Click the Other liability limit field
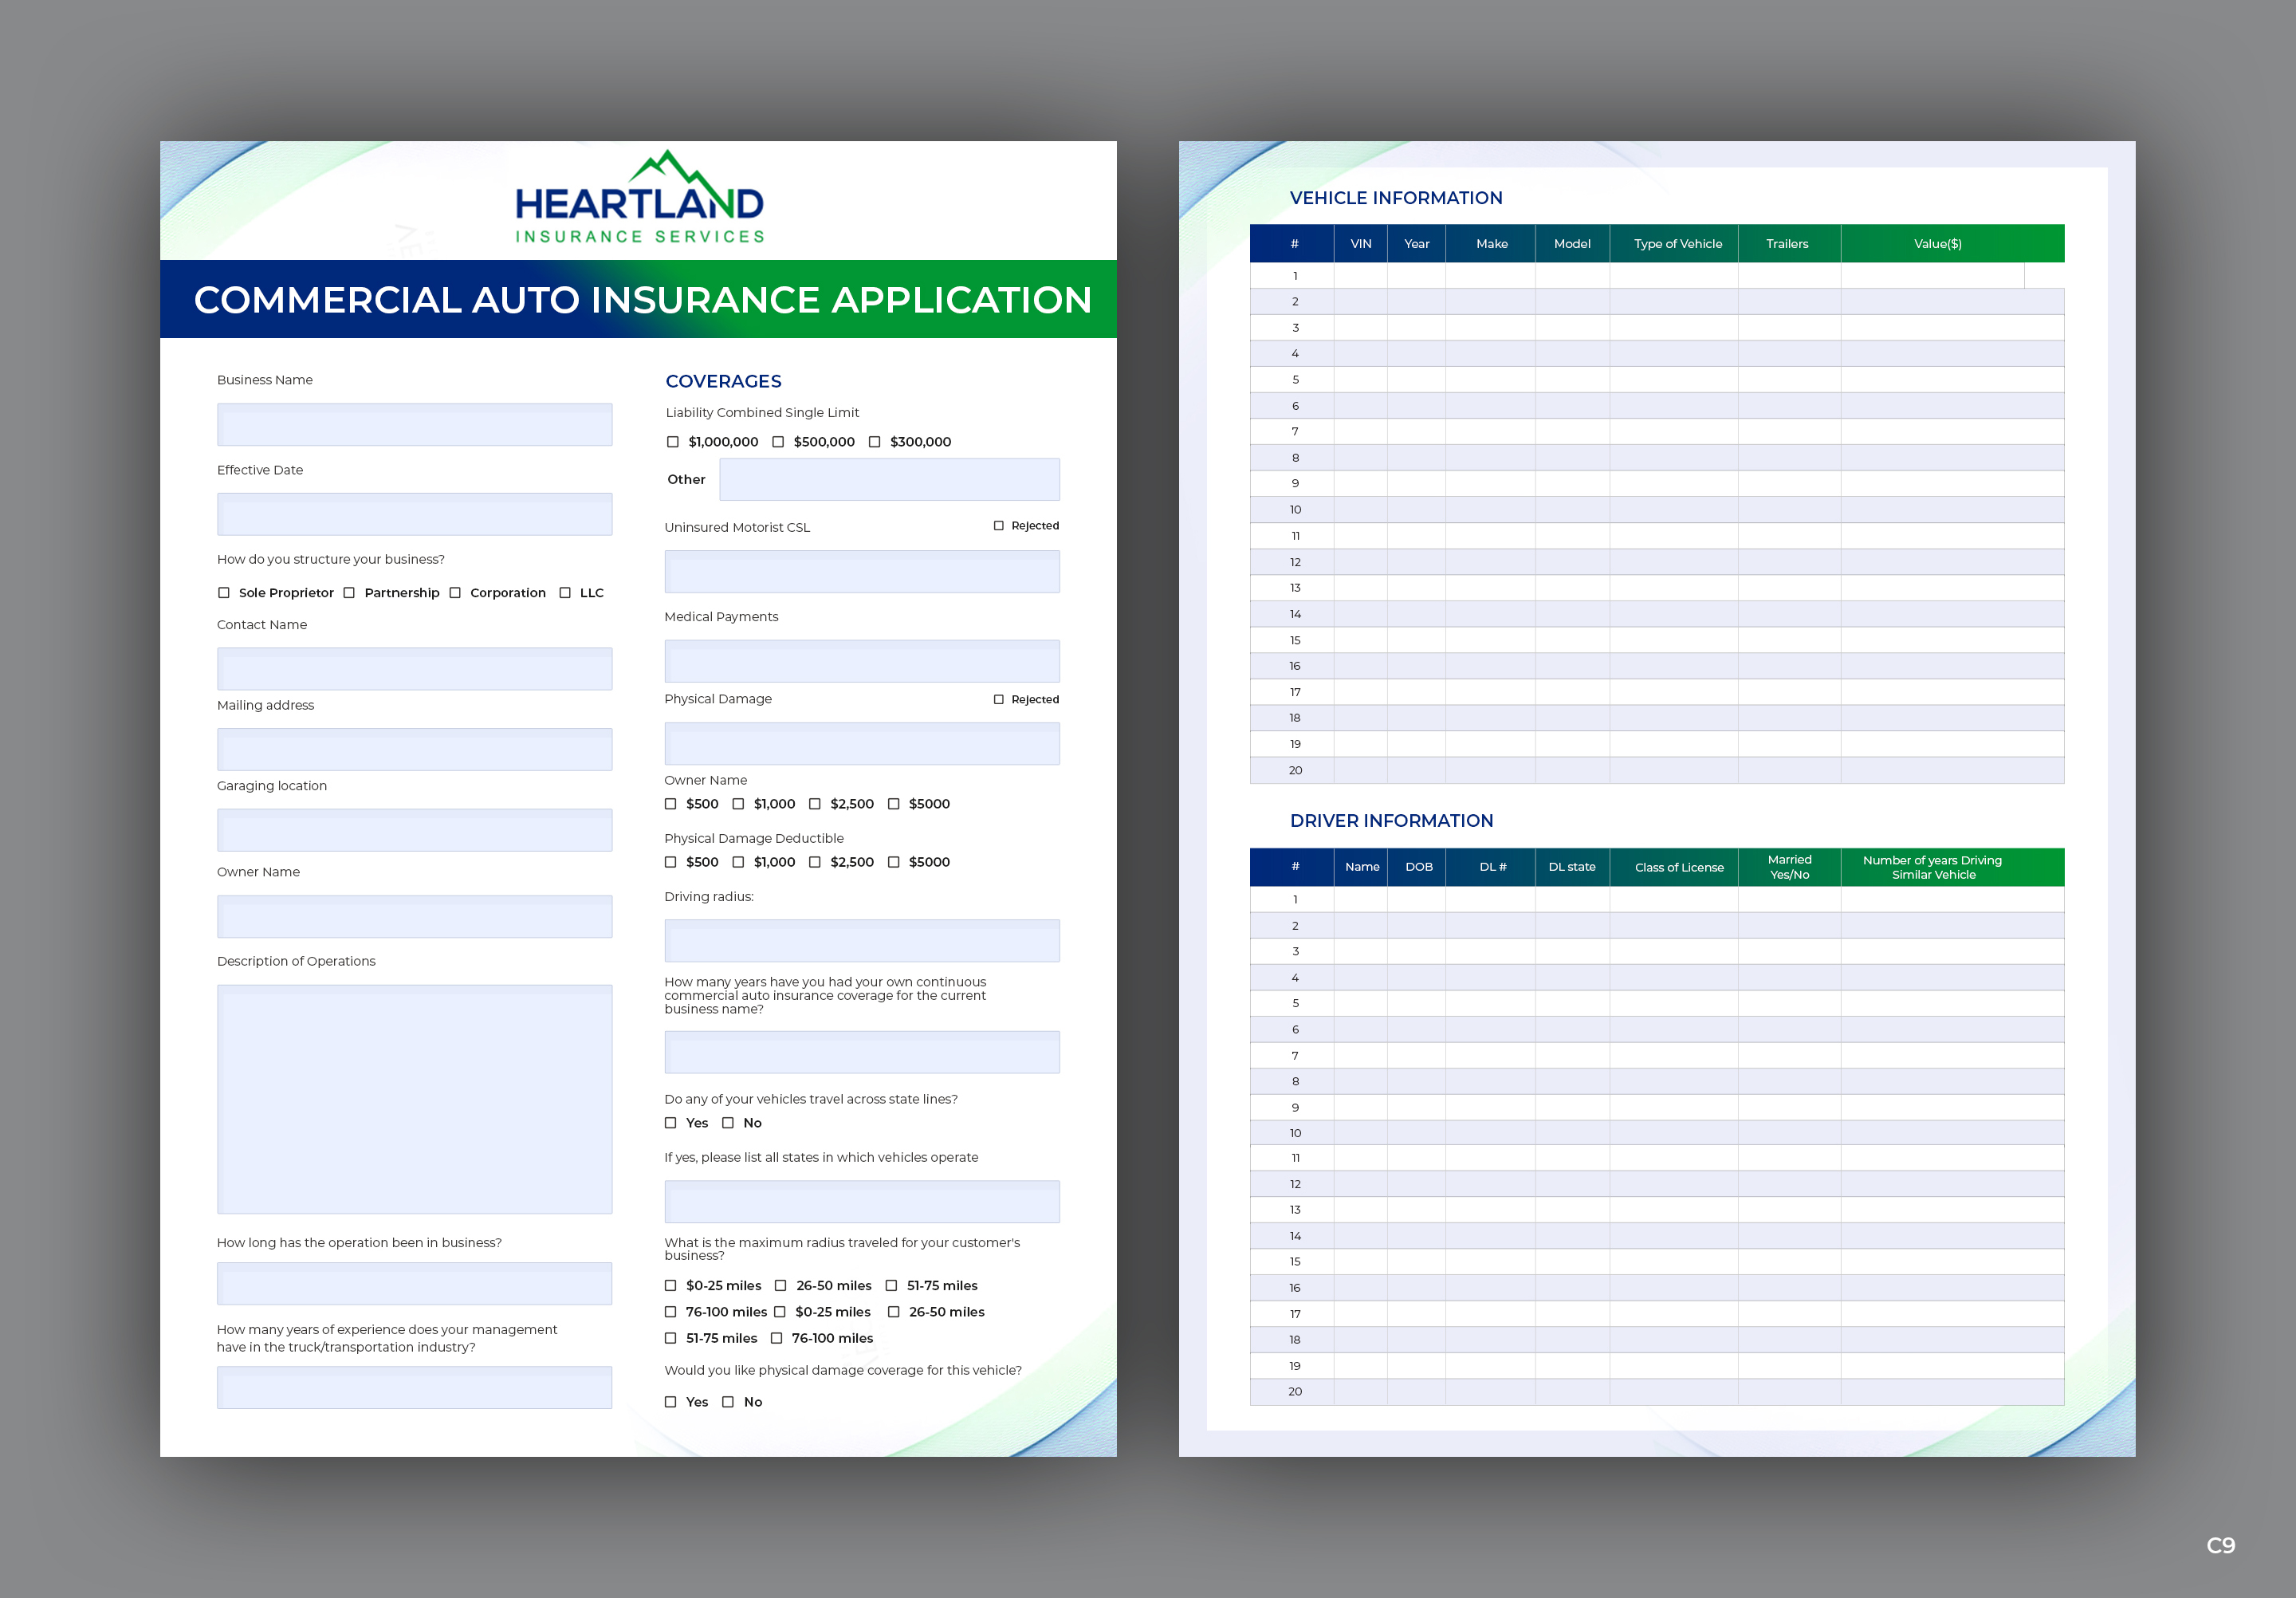Viewport: 2296px width, 1598px height. [x=889, y=480]
